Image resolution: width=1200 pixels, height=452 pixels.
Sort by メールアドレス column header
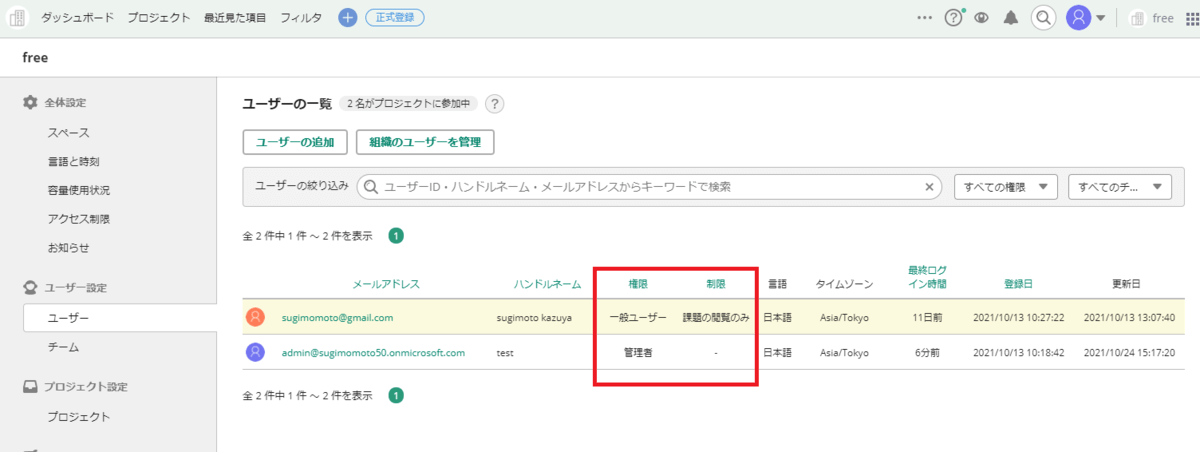tap(386, 284)
